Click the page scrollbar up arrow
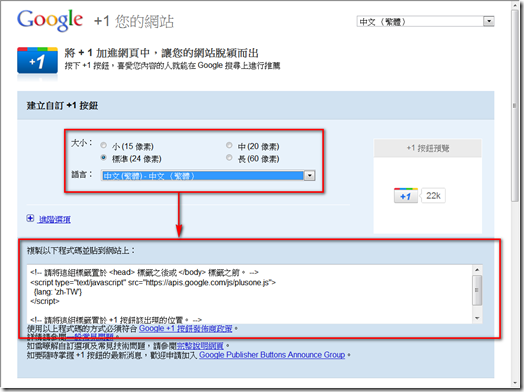 (514, 5)
